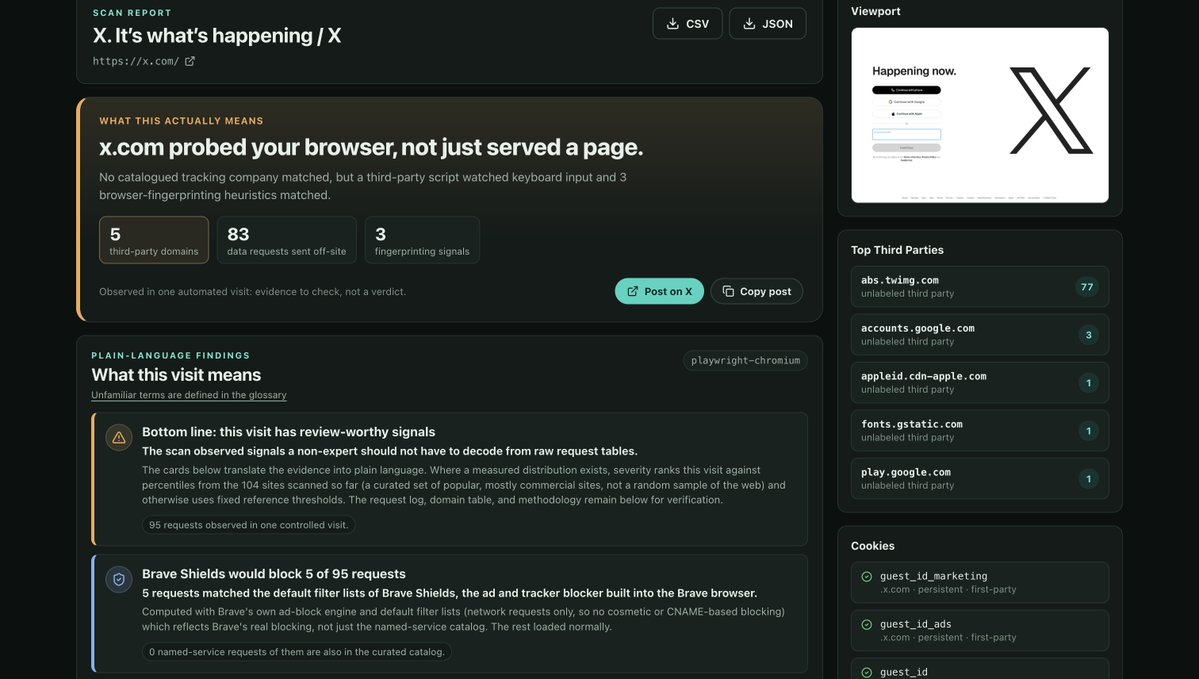Screen dimensions: 1199x679
Task: Click the 'Bottom line: this visit has review-worthy signals' heading
Action: click(288, 432)
